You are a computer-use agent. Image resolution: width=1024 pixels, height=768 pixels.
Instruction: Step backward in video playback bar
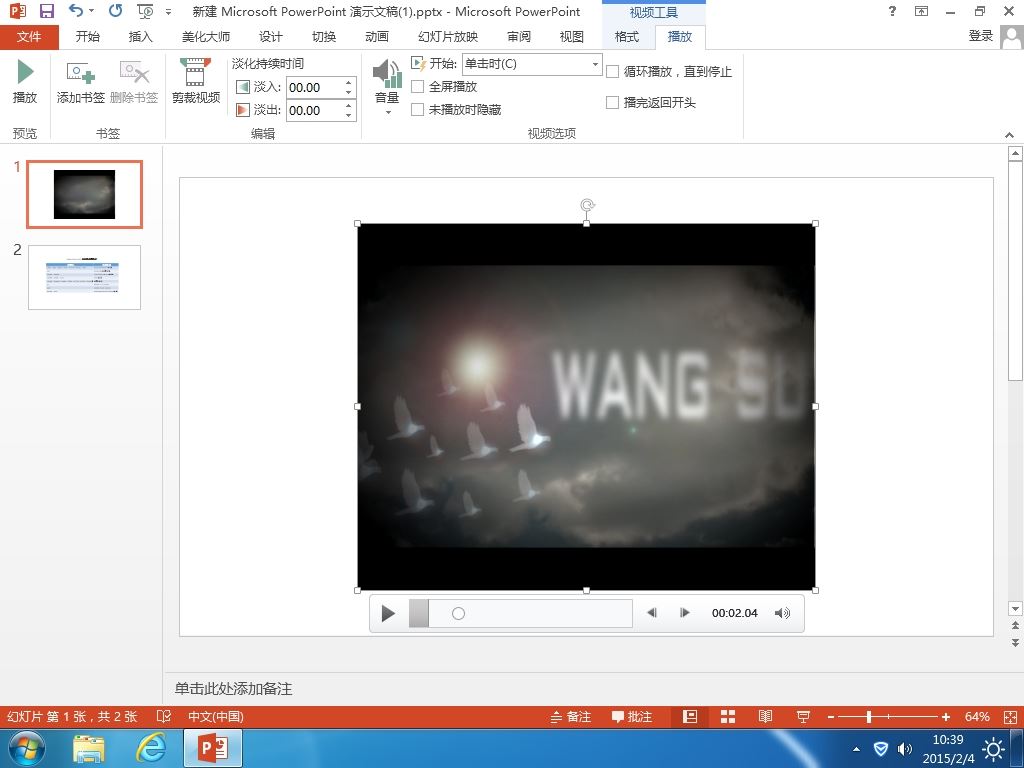click(651, 613)
